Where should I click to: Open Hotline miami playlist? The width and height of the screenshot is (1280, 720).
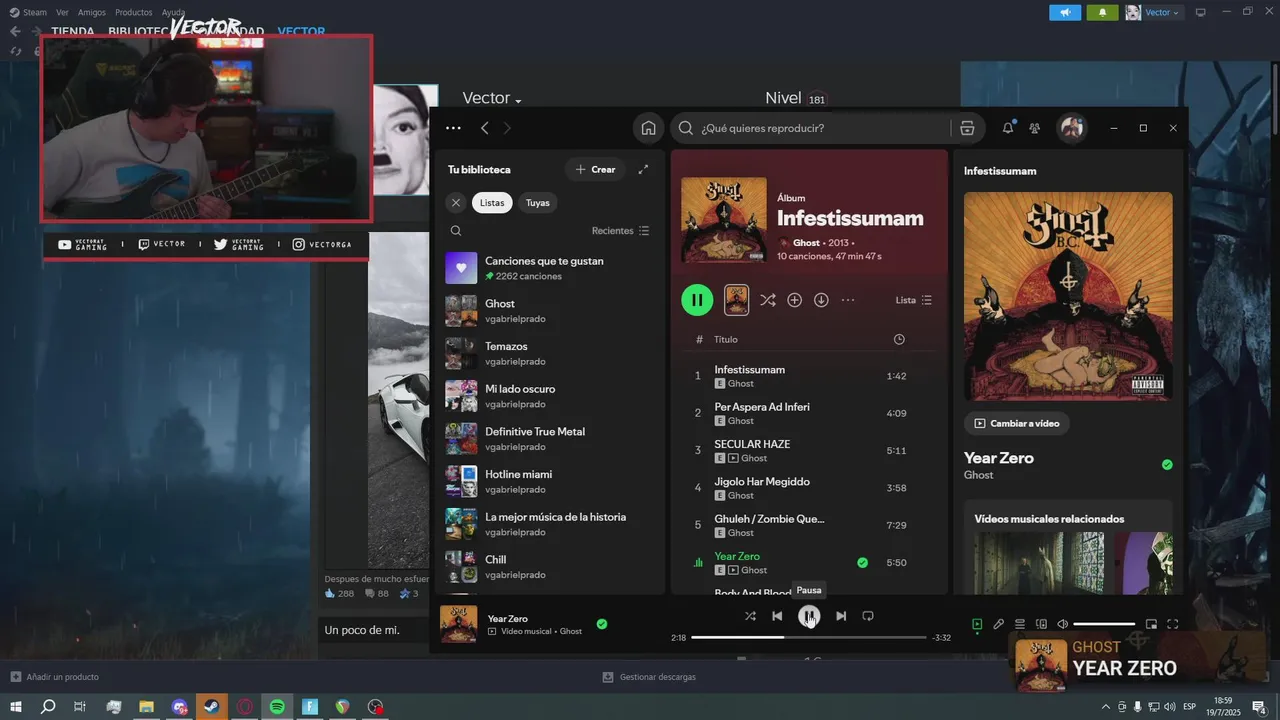(x=550, y=481)
